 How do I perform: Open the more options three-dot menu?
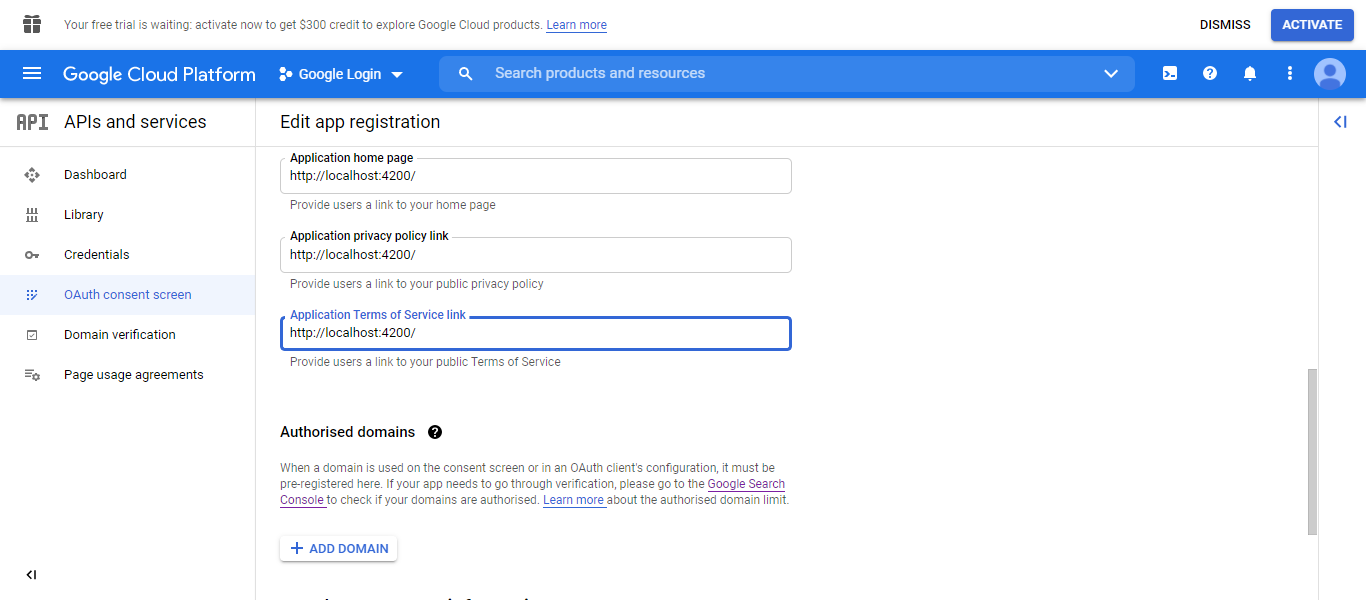1289,73
